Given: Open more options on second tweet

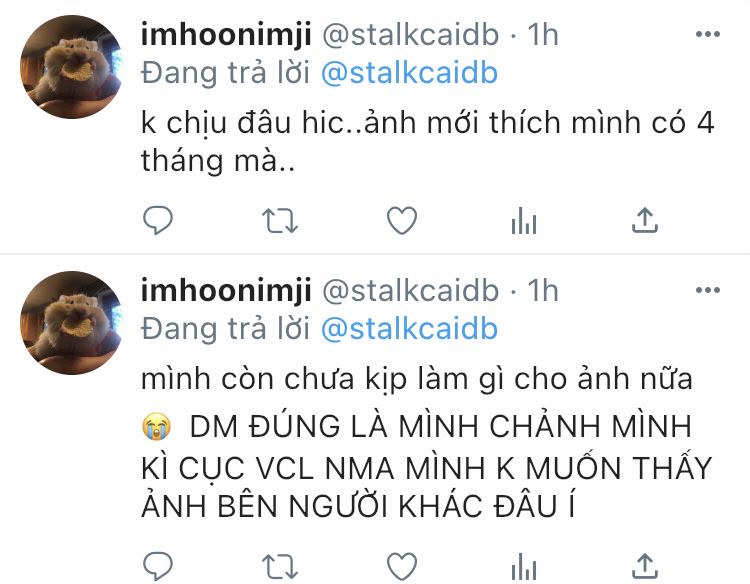Looking at the screenshot, I should pyautogui.click(x=708, y=290).
